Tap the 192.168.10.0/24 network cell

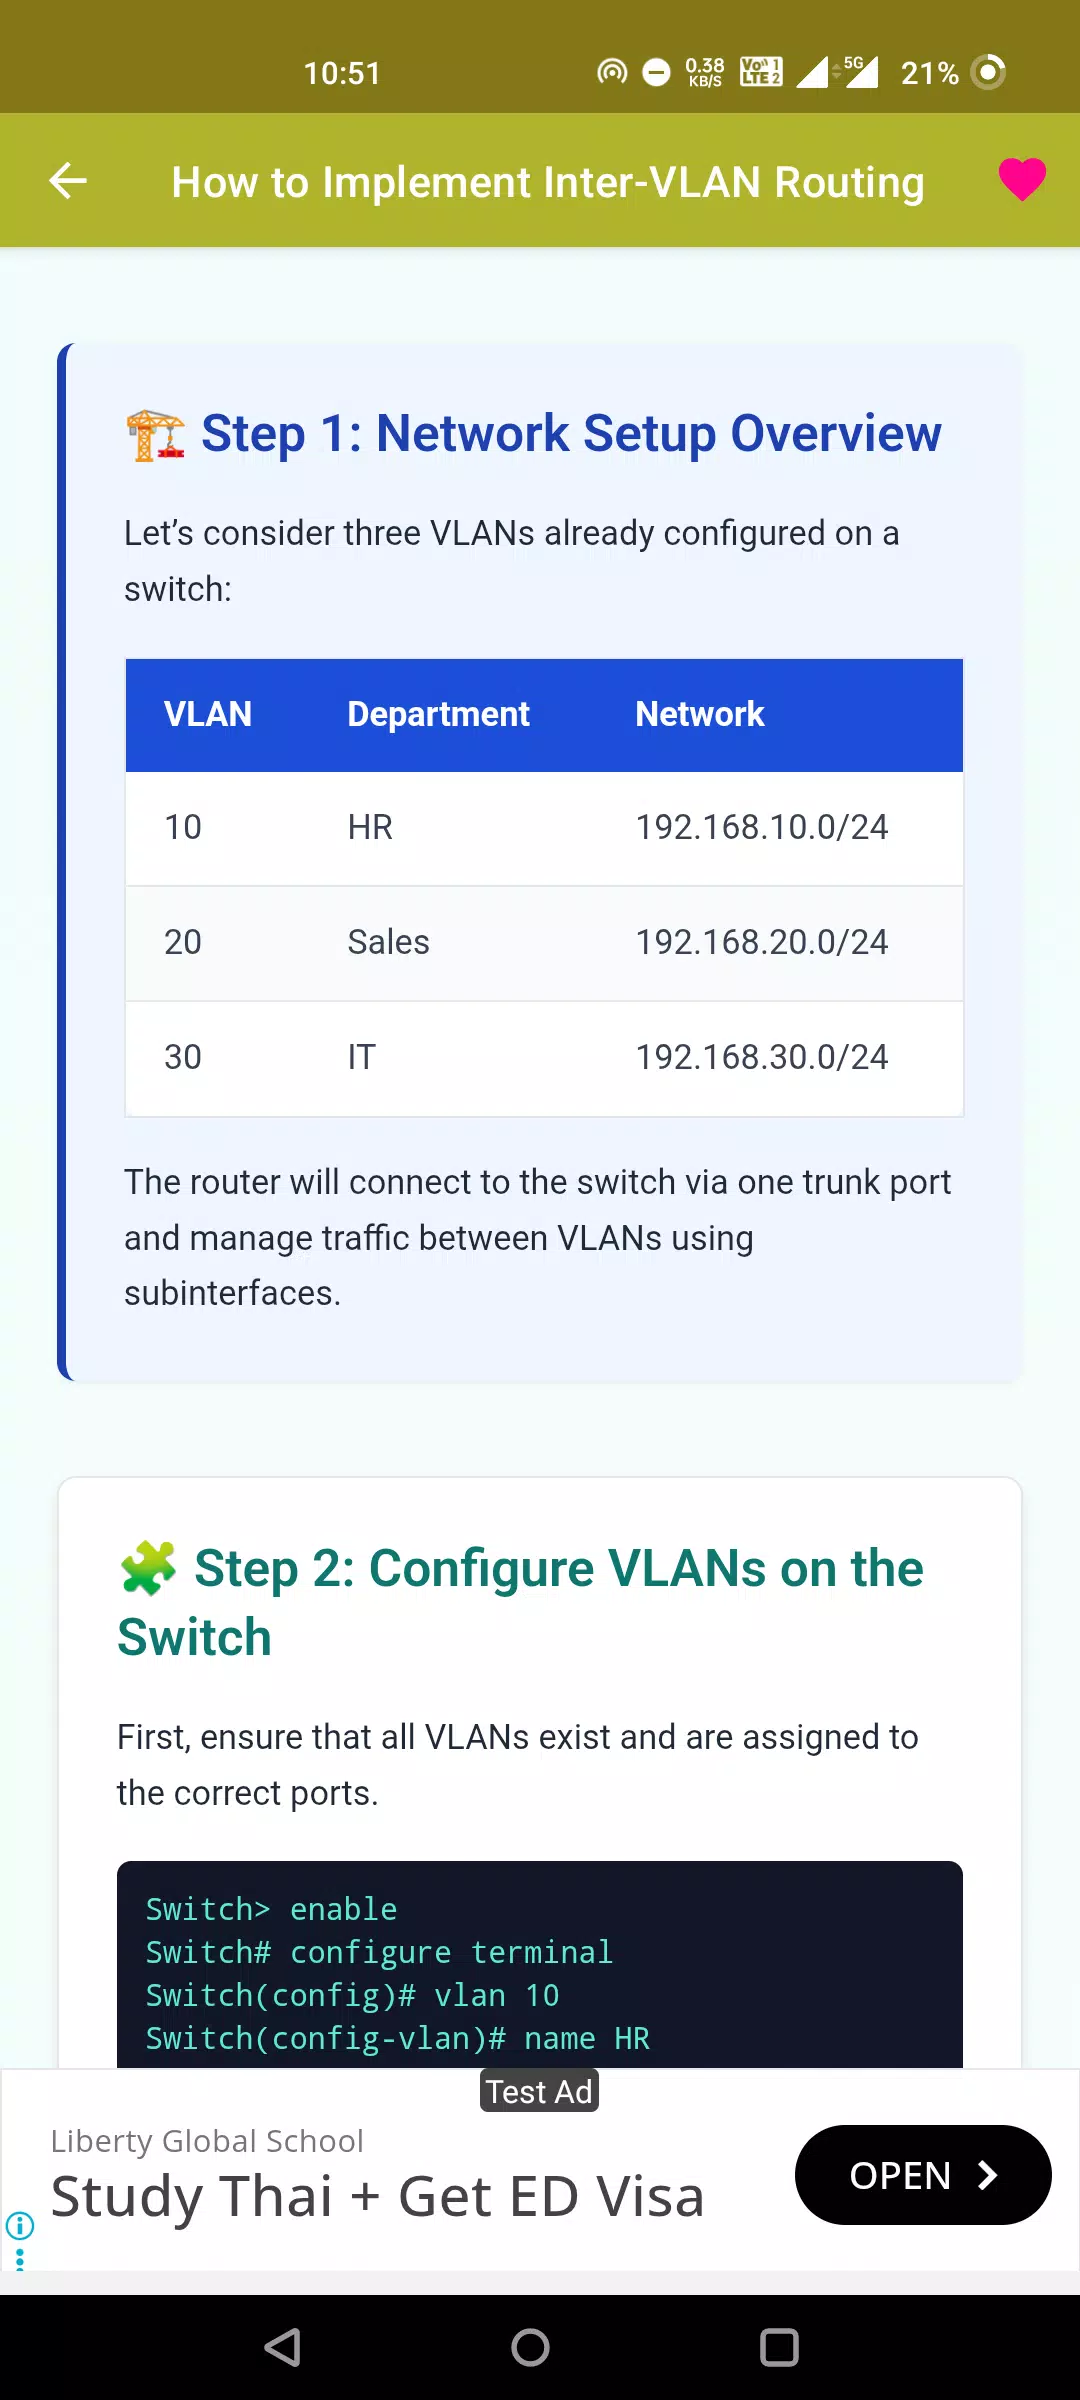pos(762,827)
